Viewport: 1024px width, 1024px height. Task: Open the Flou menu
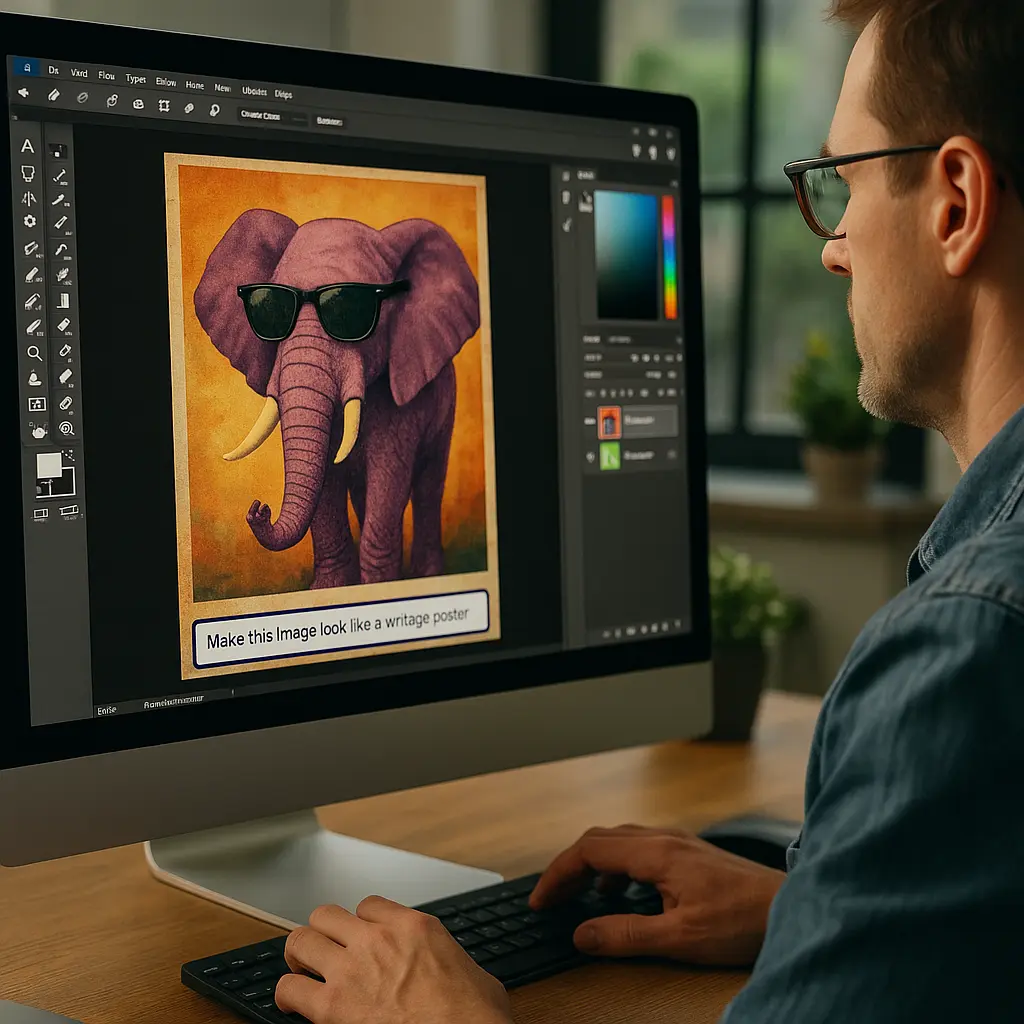point(106,76)
